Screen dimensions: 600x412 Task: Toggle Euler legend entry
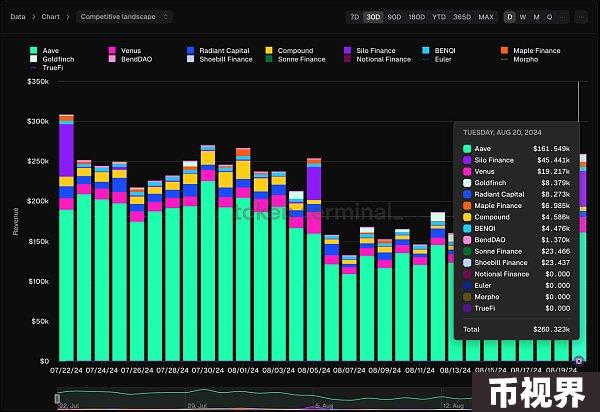click(x=437, y=59)
